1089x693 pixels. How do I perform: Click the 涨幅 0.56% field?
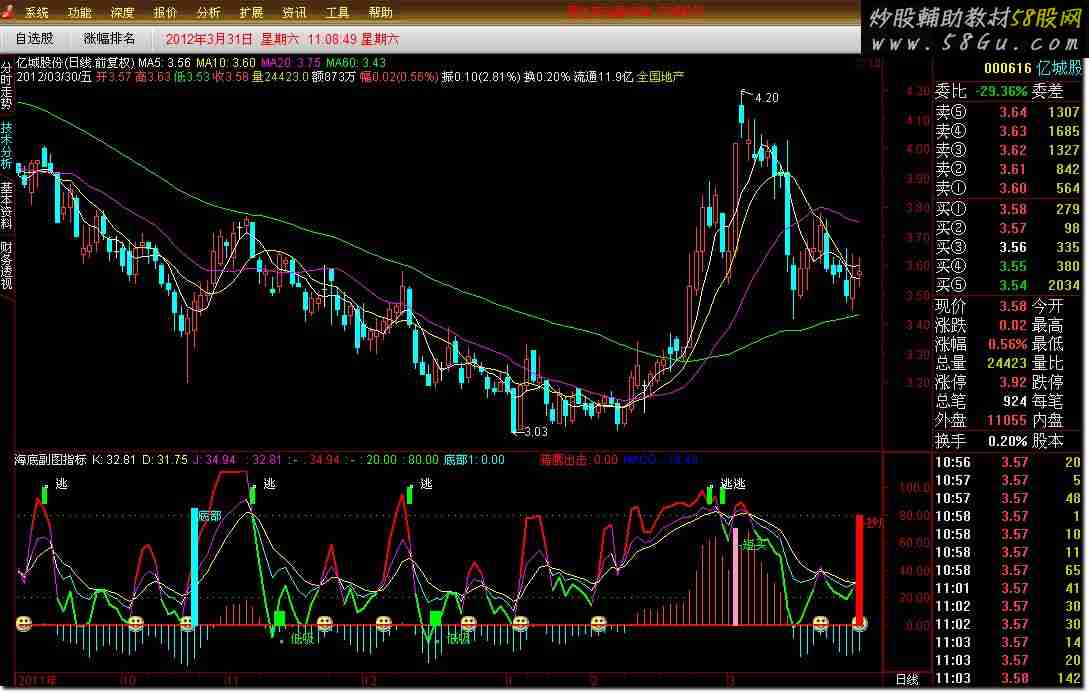coord(981,344)
